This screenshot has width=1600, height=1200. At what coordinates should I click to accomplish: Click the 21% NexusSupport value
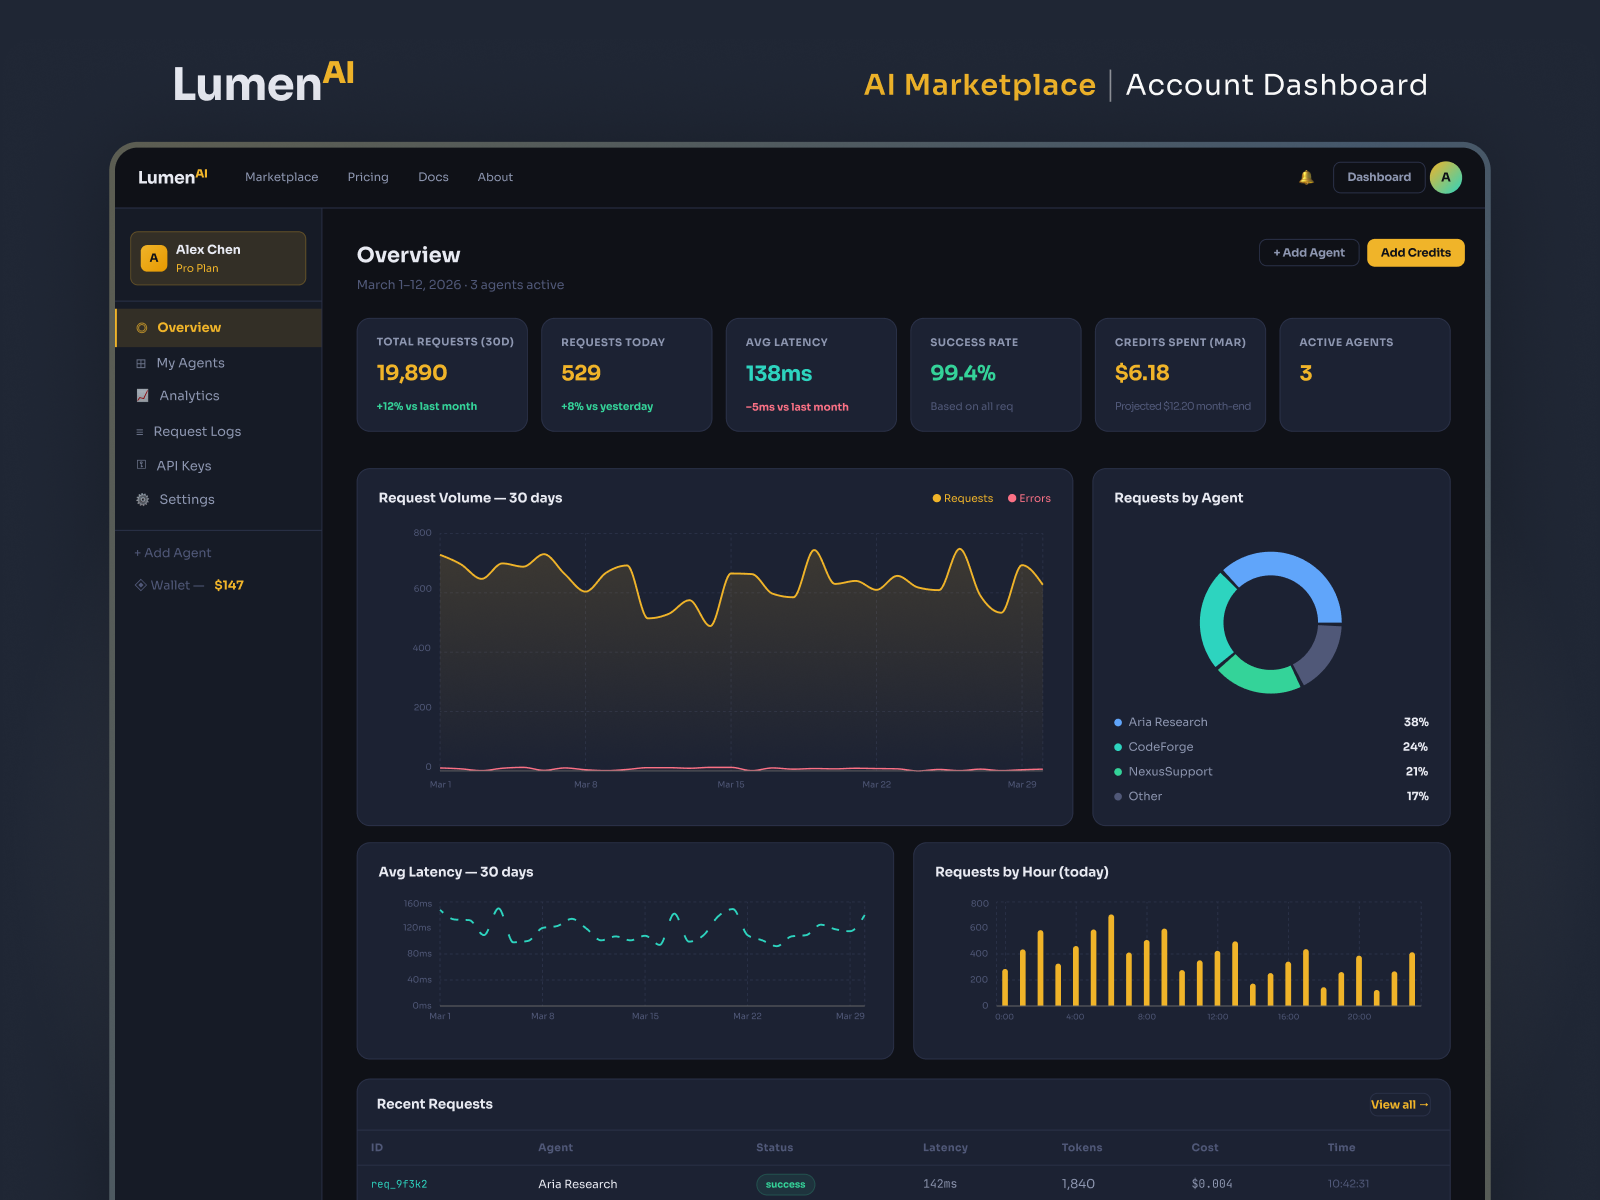[1417, 772]
